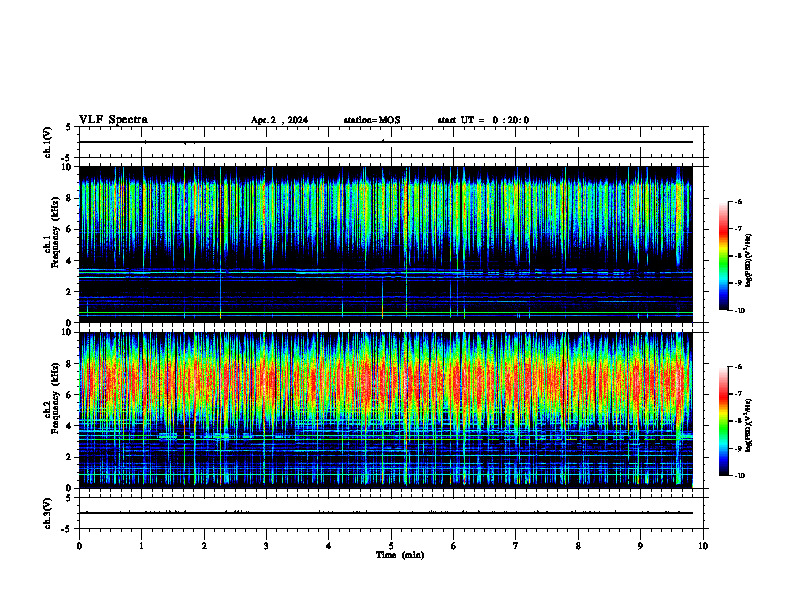Click the -10 label on ch.2 color bar
This screenshot has height=612, width=792.
point(740,476)
